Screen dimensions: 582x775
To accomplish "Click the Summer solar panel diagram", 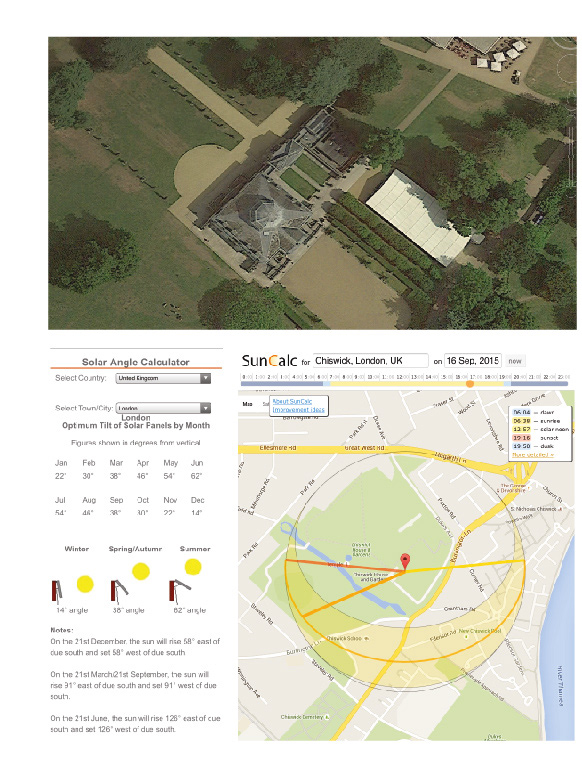I will [185, 580].
